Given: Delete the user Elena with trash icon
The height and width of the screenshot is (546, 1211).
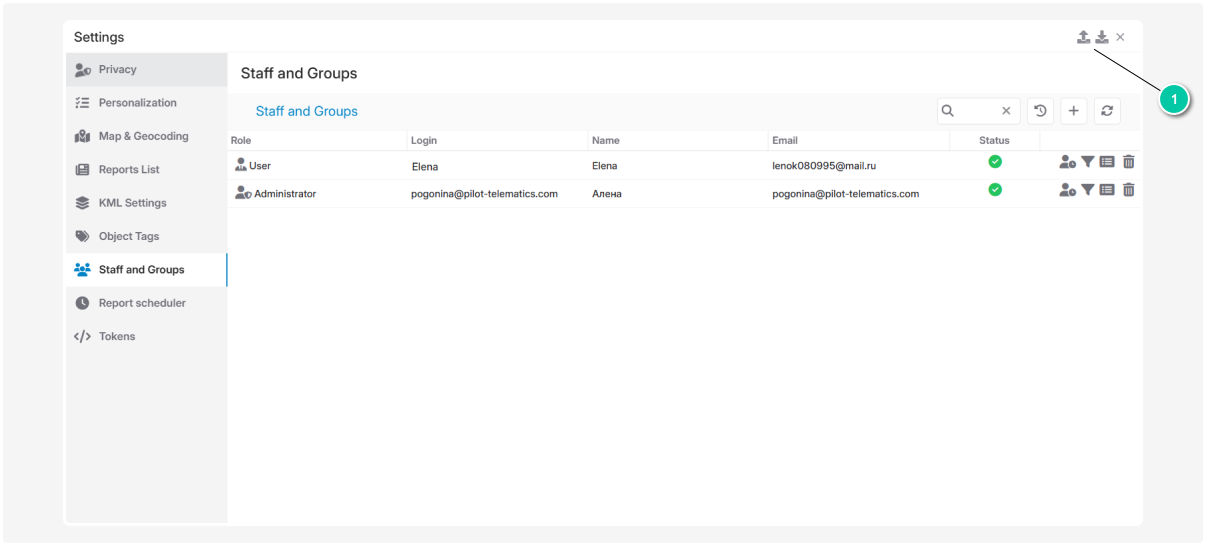Looking at the screenshot, I should click(1128, 162).
